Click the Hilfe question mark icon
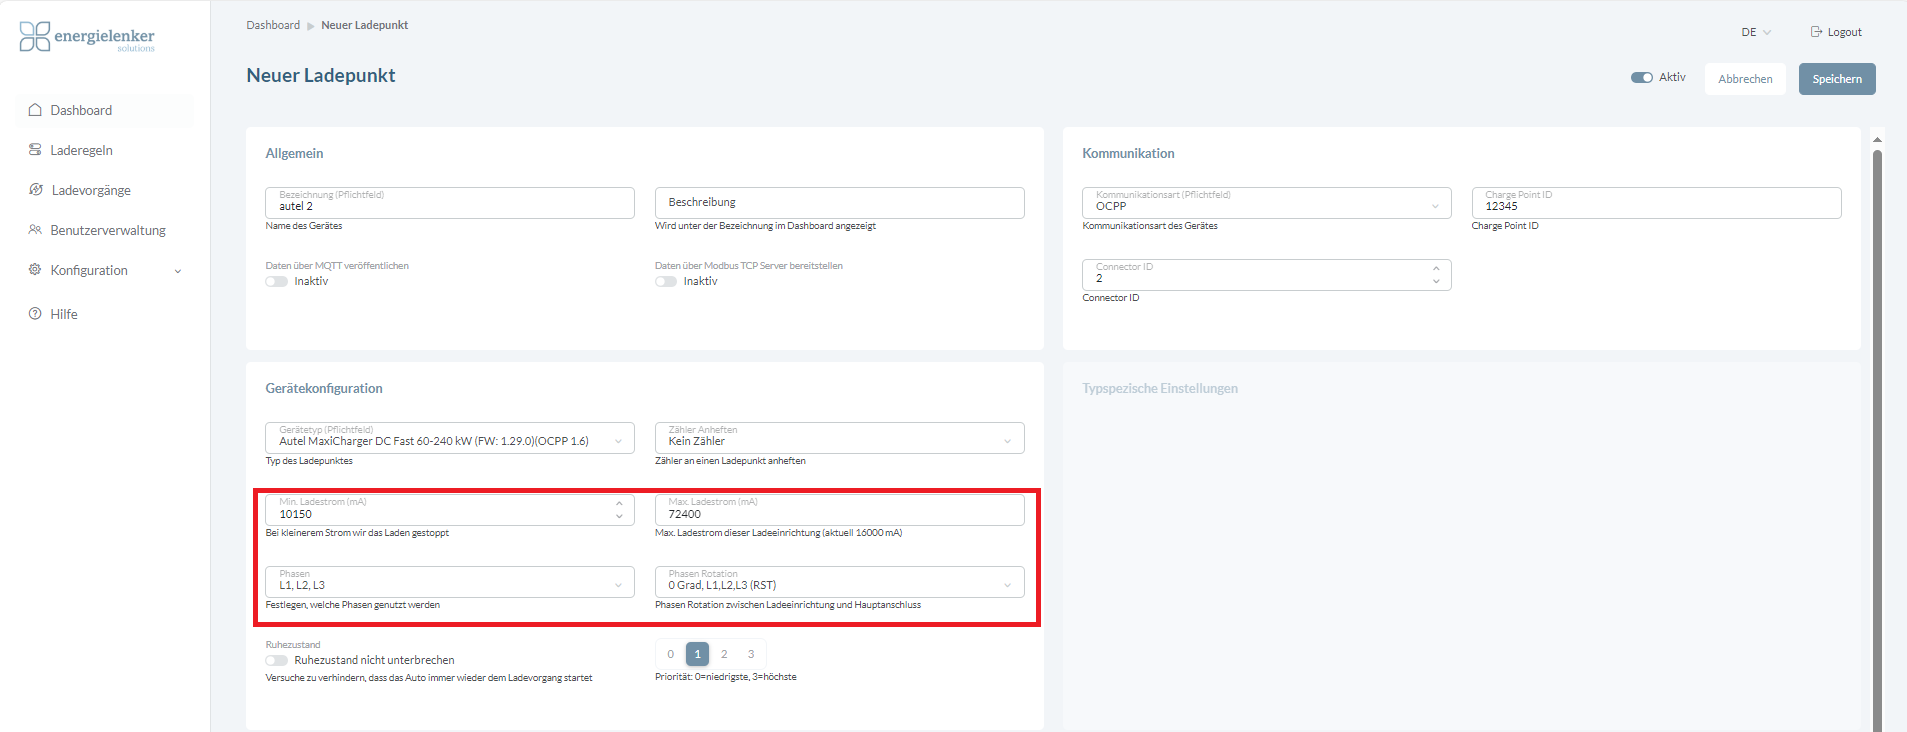 [35, 314]
